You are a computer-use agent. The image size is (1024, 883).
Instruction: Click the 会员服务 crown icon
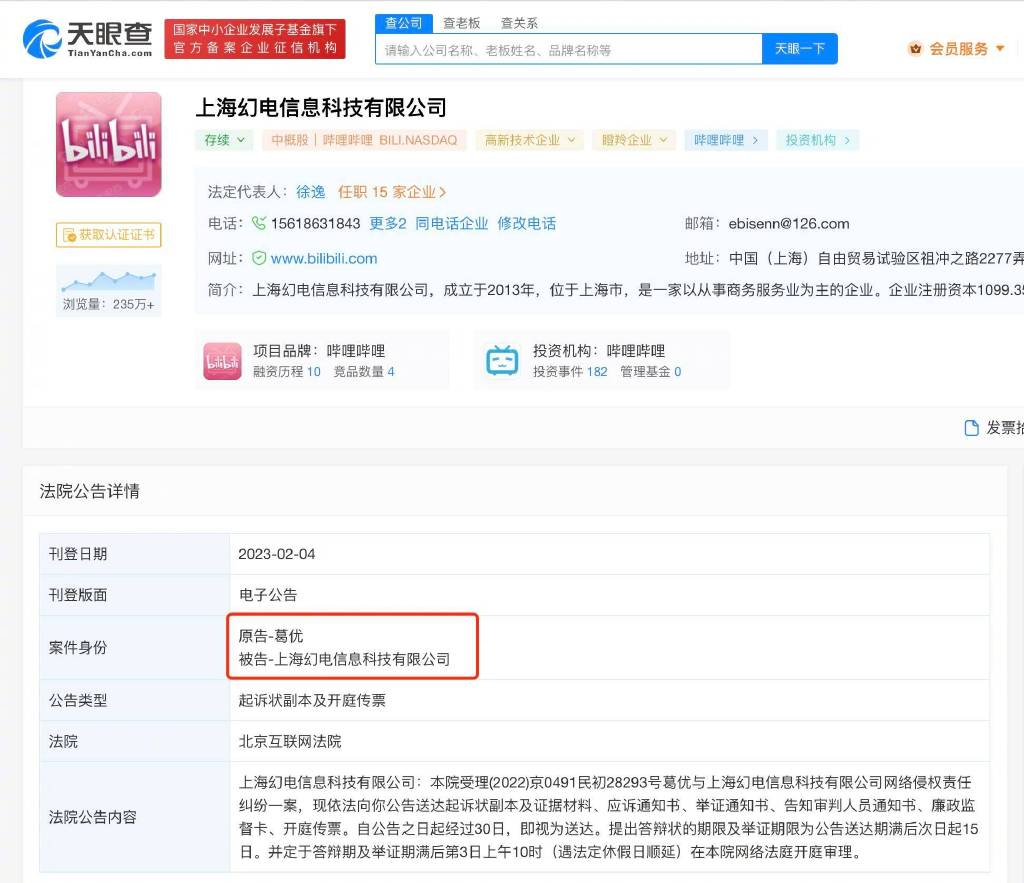(x=916, y=49)
